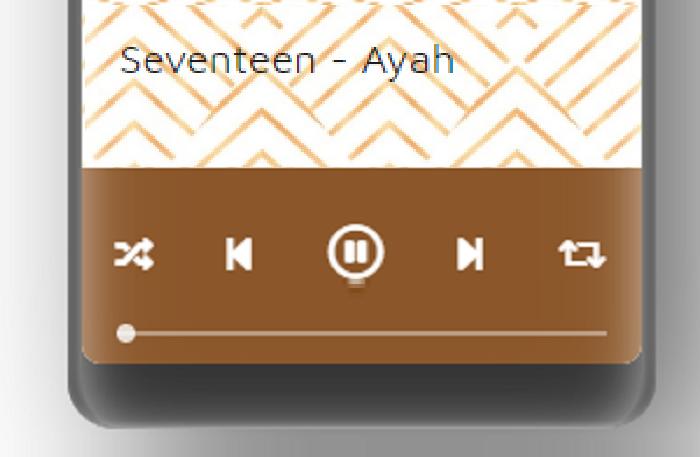The image size is (700, 457).
Task: Toggle shuffle mode off or on
Action: coord(134,254)
